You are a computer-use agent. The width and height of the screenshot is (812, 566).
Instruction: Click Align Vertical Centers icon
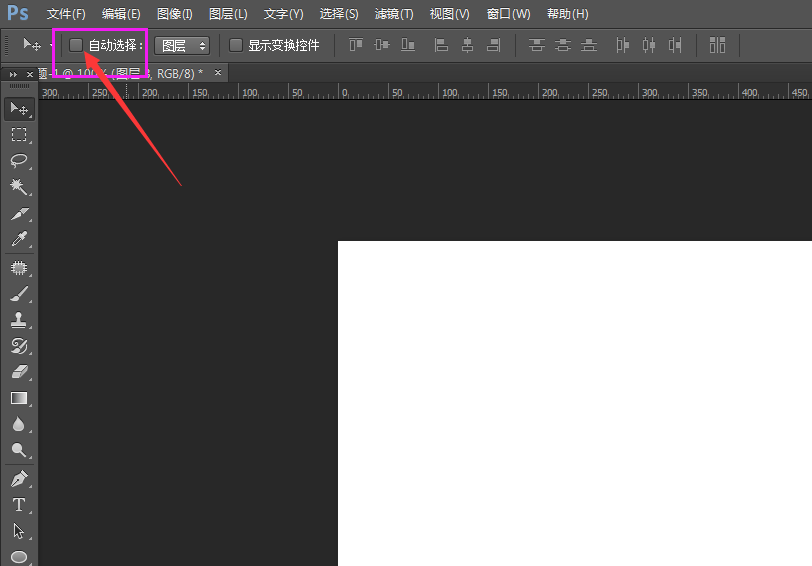coord(382,45)
